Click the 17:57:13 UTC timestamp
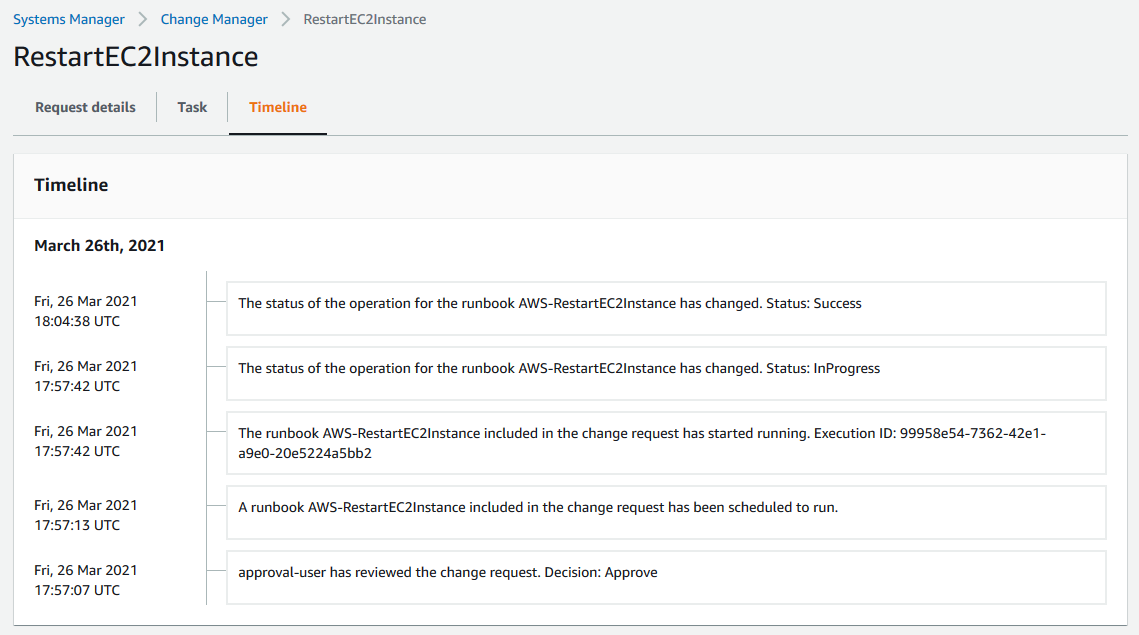This screenshot has height=635, width=1139. [x=77, y=525]
